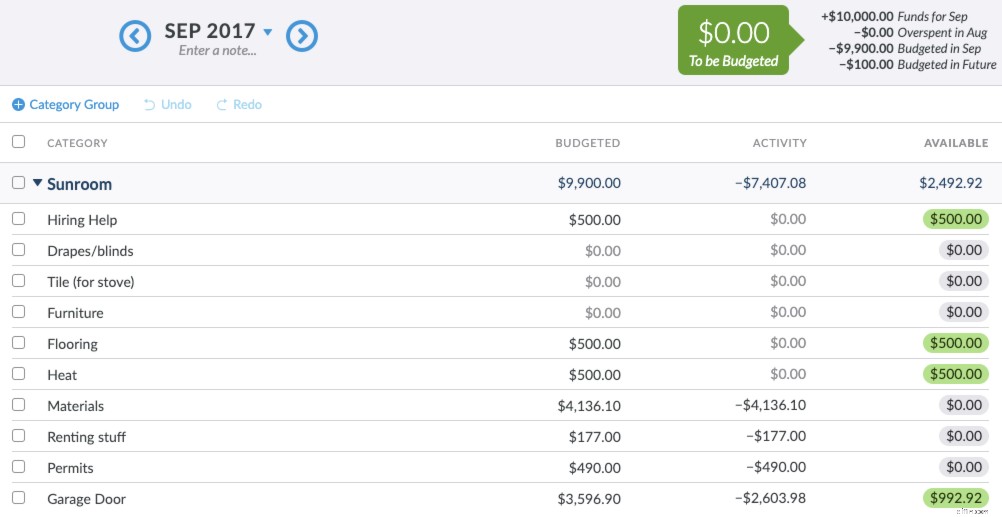
Task: Toggle the Sunroom group checkbox
Action: [x=18, y=183]
